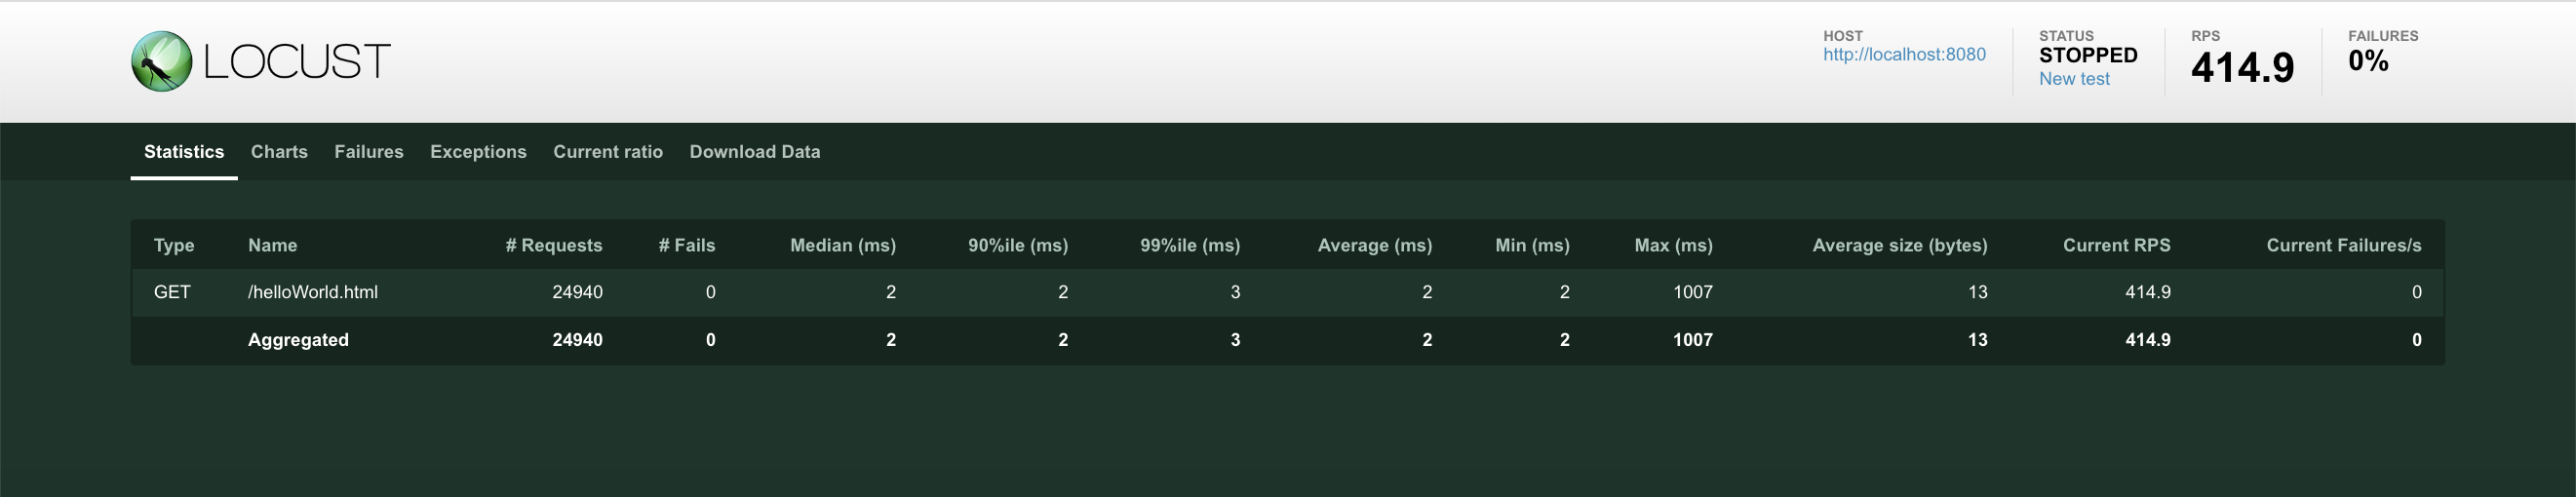Open the http://localhost:8080 host link

(x=1904, y=55)
